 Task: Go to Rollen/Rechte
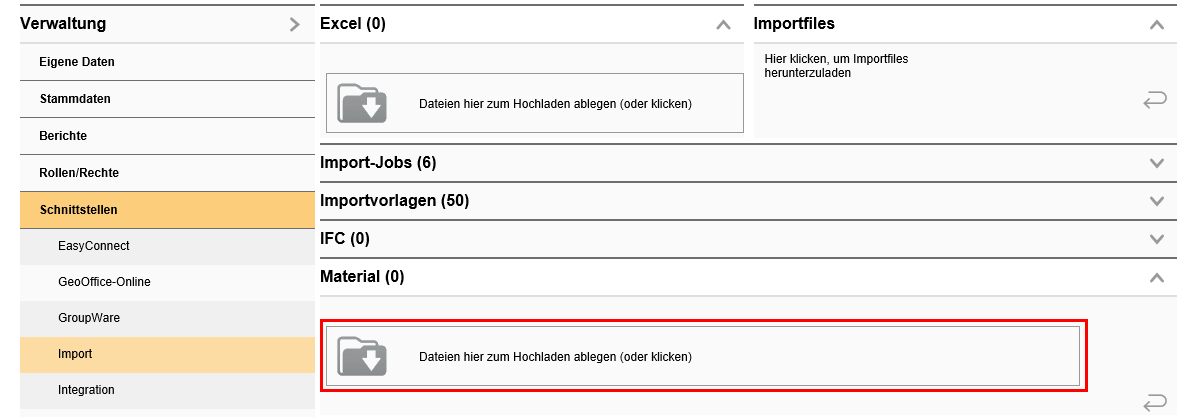coord(79,173)
